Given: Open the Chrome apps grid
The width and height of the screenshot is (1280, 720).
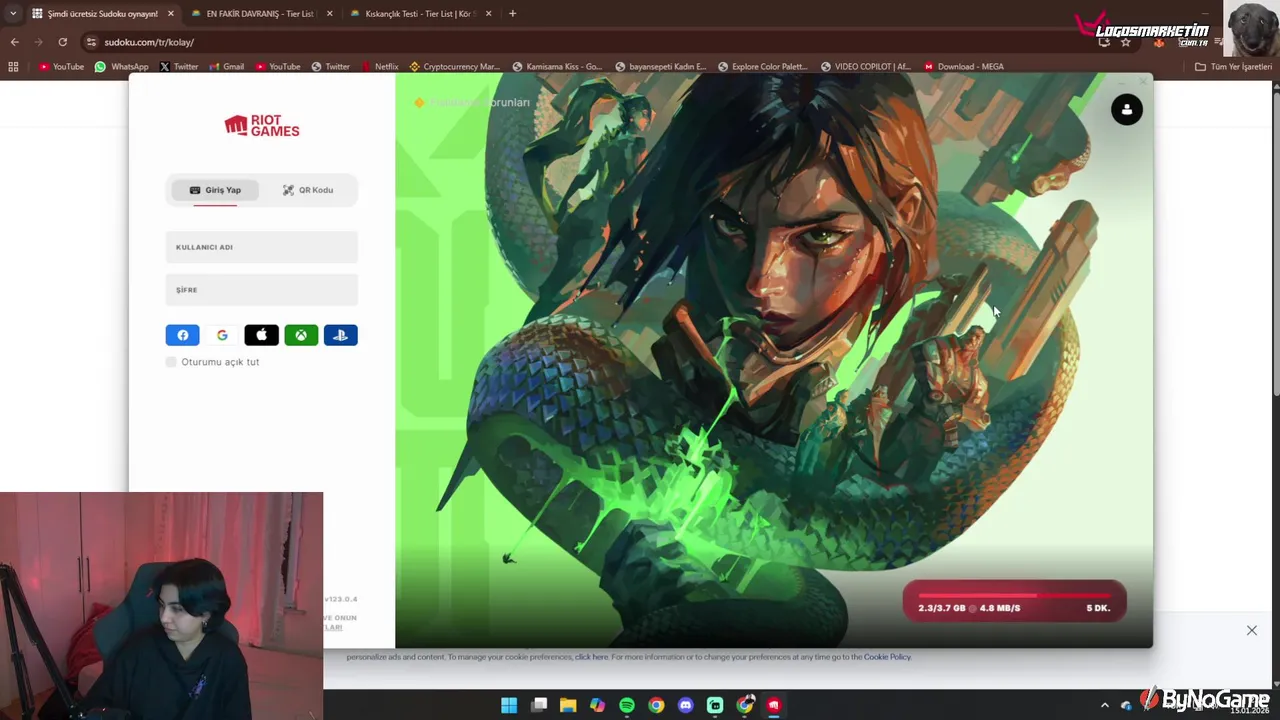Looking at the screenshot, I should 13,67.
